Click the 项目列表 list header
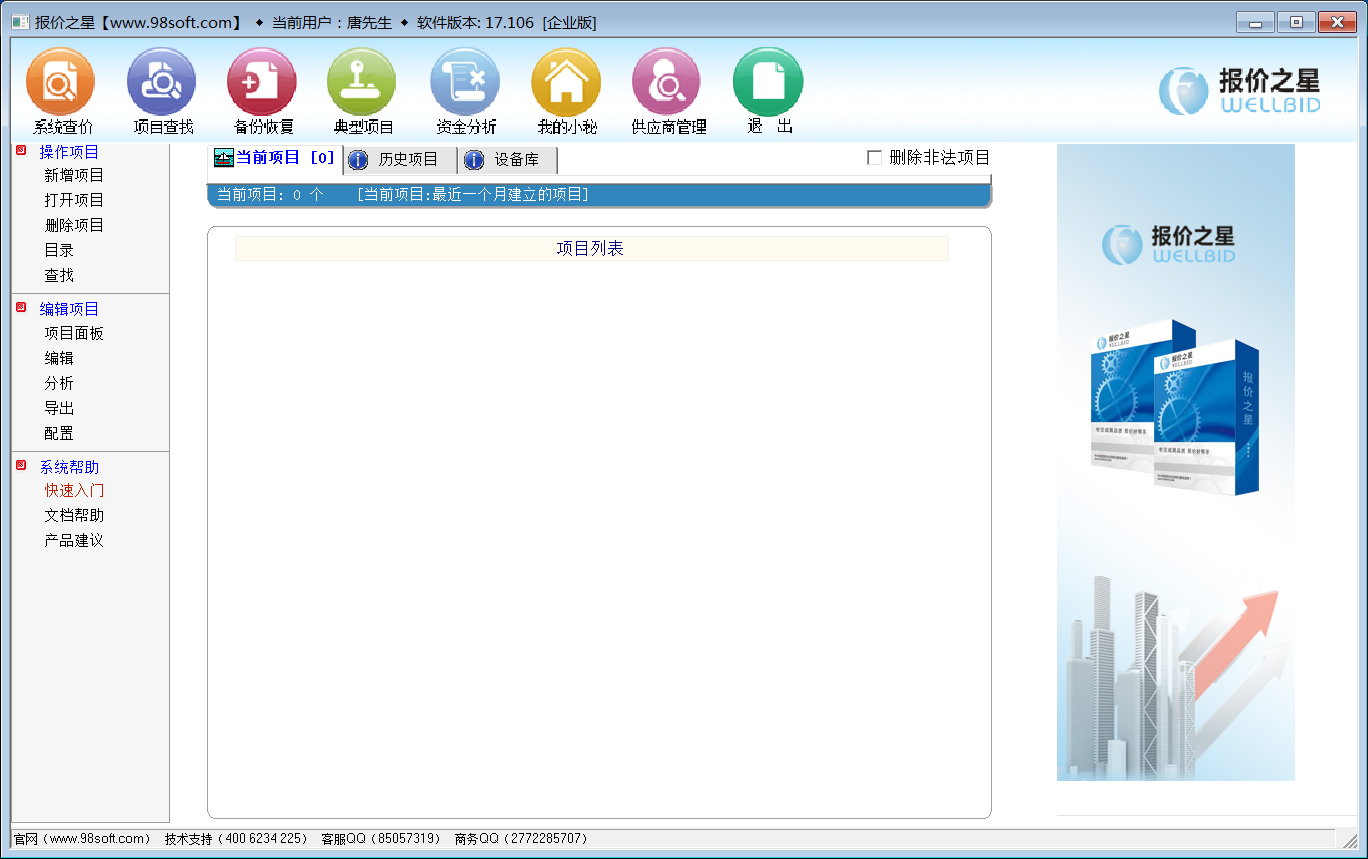1368x859 pixels. point(591,248)
